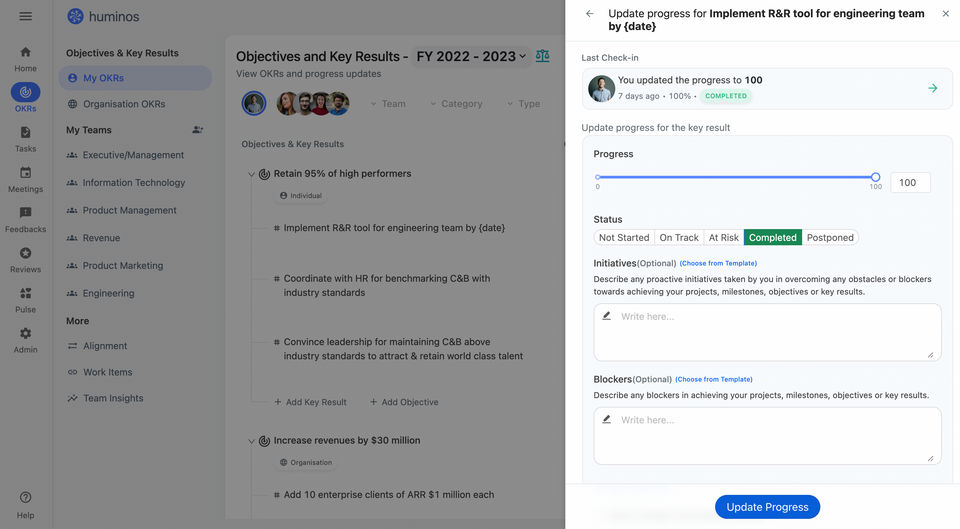This screenshot has height=529, width=960.
Task: Open last check-in green arrow
Action: pyautogui.click(x=932, y=88)
